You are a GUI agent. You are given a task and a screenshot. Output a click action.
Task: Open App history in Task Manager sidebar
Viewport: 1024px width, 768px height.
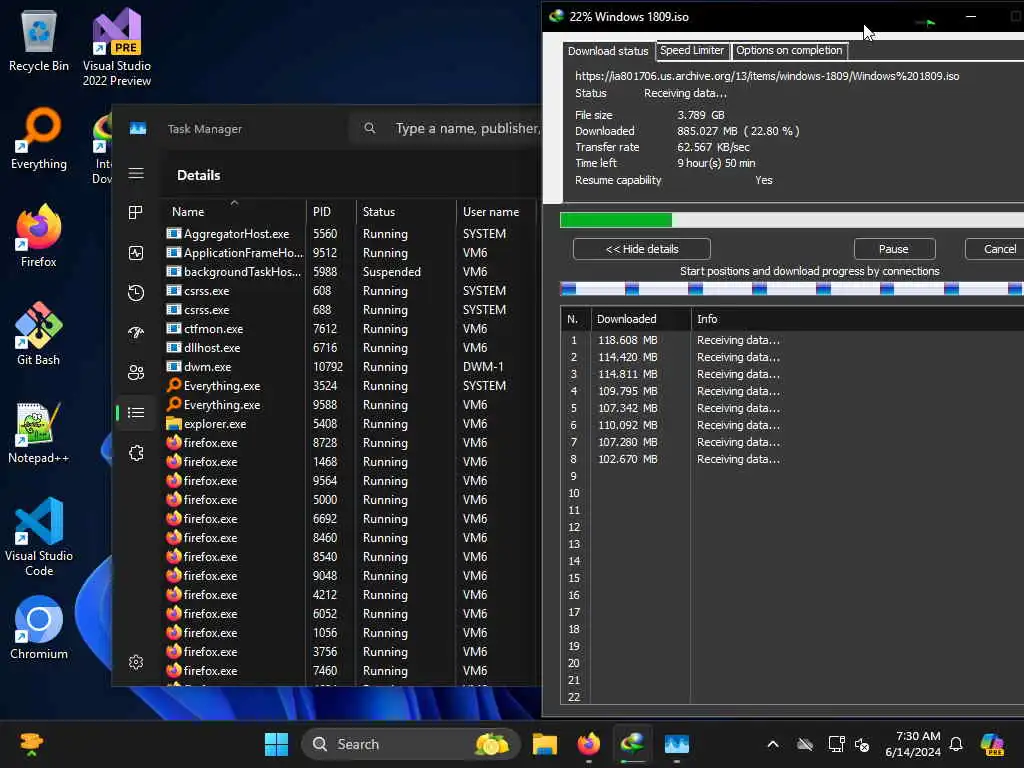(x=136, y=293)
